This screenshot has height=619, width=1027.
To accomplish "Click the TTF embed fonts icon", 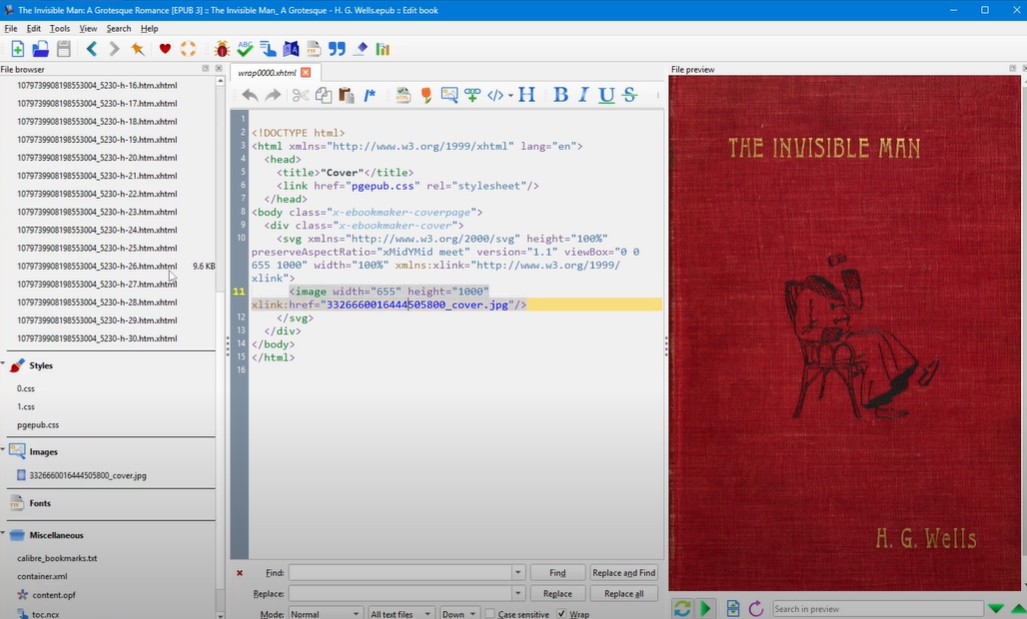I will point(314,49).
